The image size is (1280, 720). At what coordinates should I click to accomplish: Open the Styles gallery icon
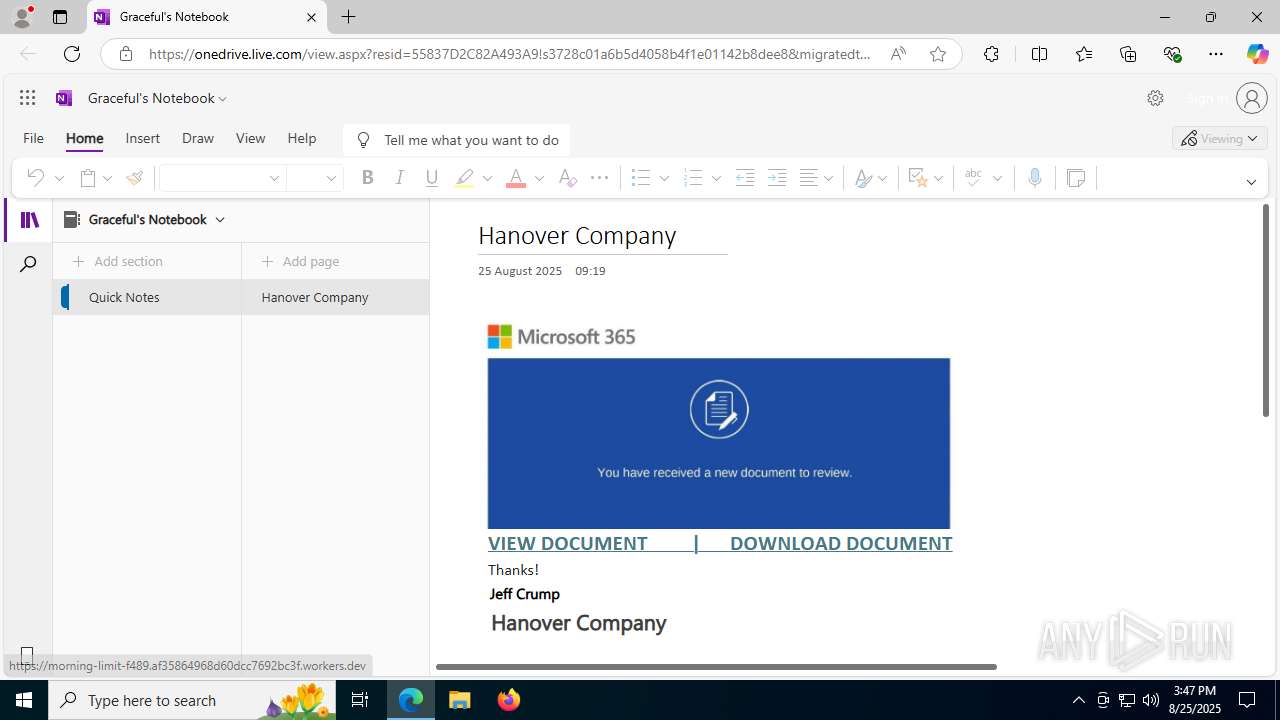[863, 178]
